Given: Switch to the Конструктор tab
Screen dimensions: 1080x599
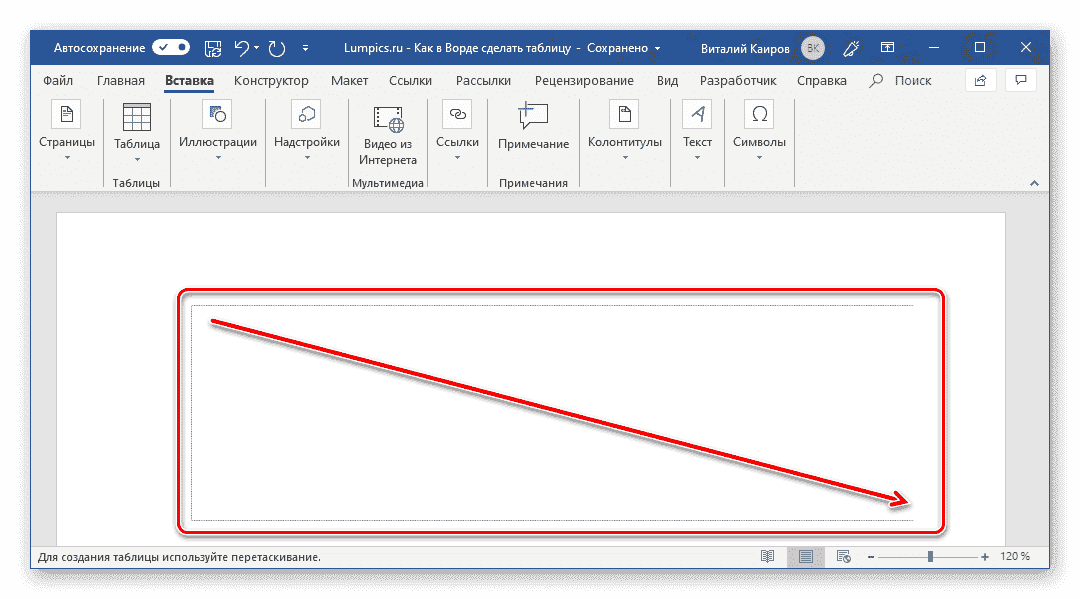Looking at the screenshot, I should [271, 80].
